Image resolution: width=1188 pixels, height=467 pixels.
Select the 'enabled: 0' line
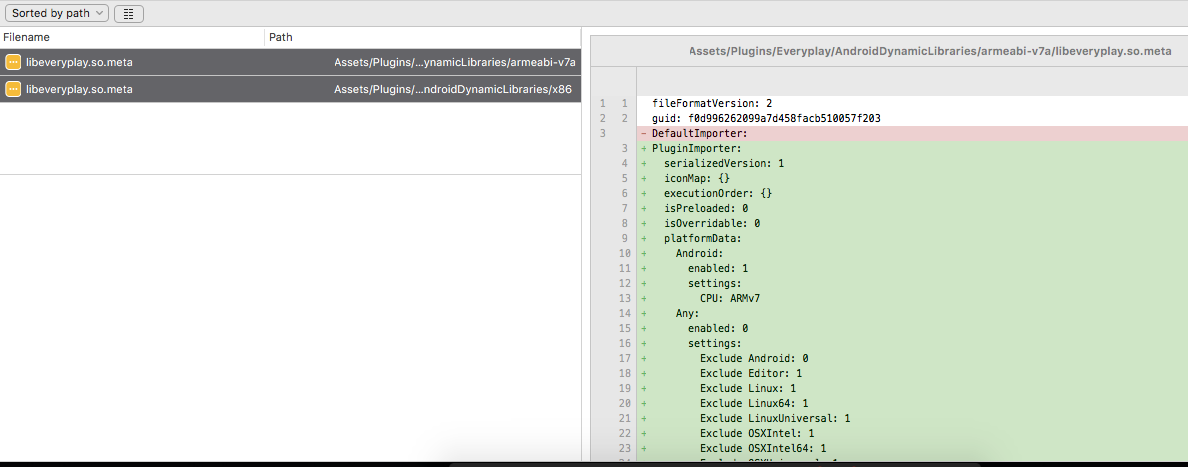point(912,328)
